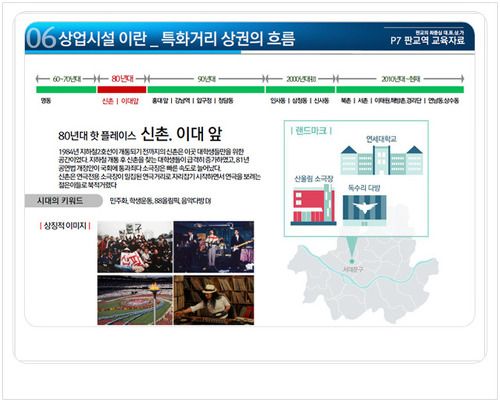The image size is (500, 402).
Task: Click the red 신촌 district label
Action: click(108, 101)
